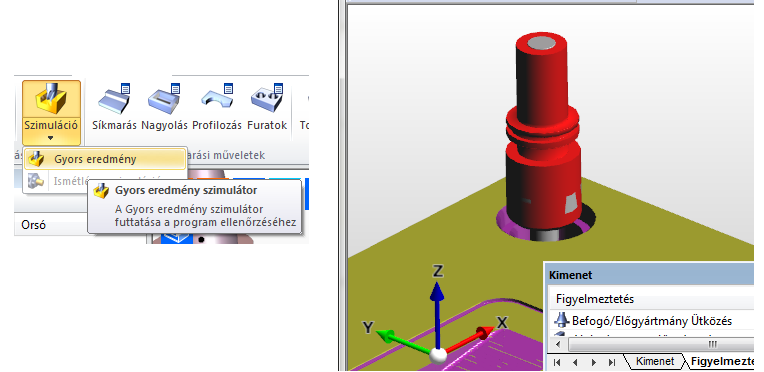Click the left scroll arrow in Kimenet
The width and height of the screenshot is (764, 372).
click(x=558, y=345)
